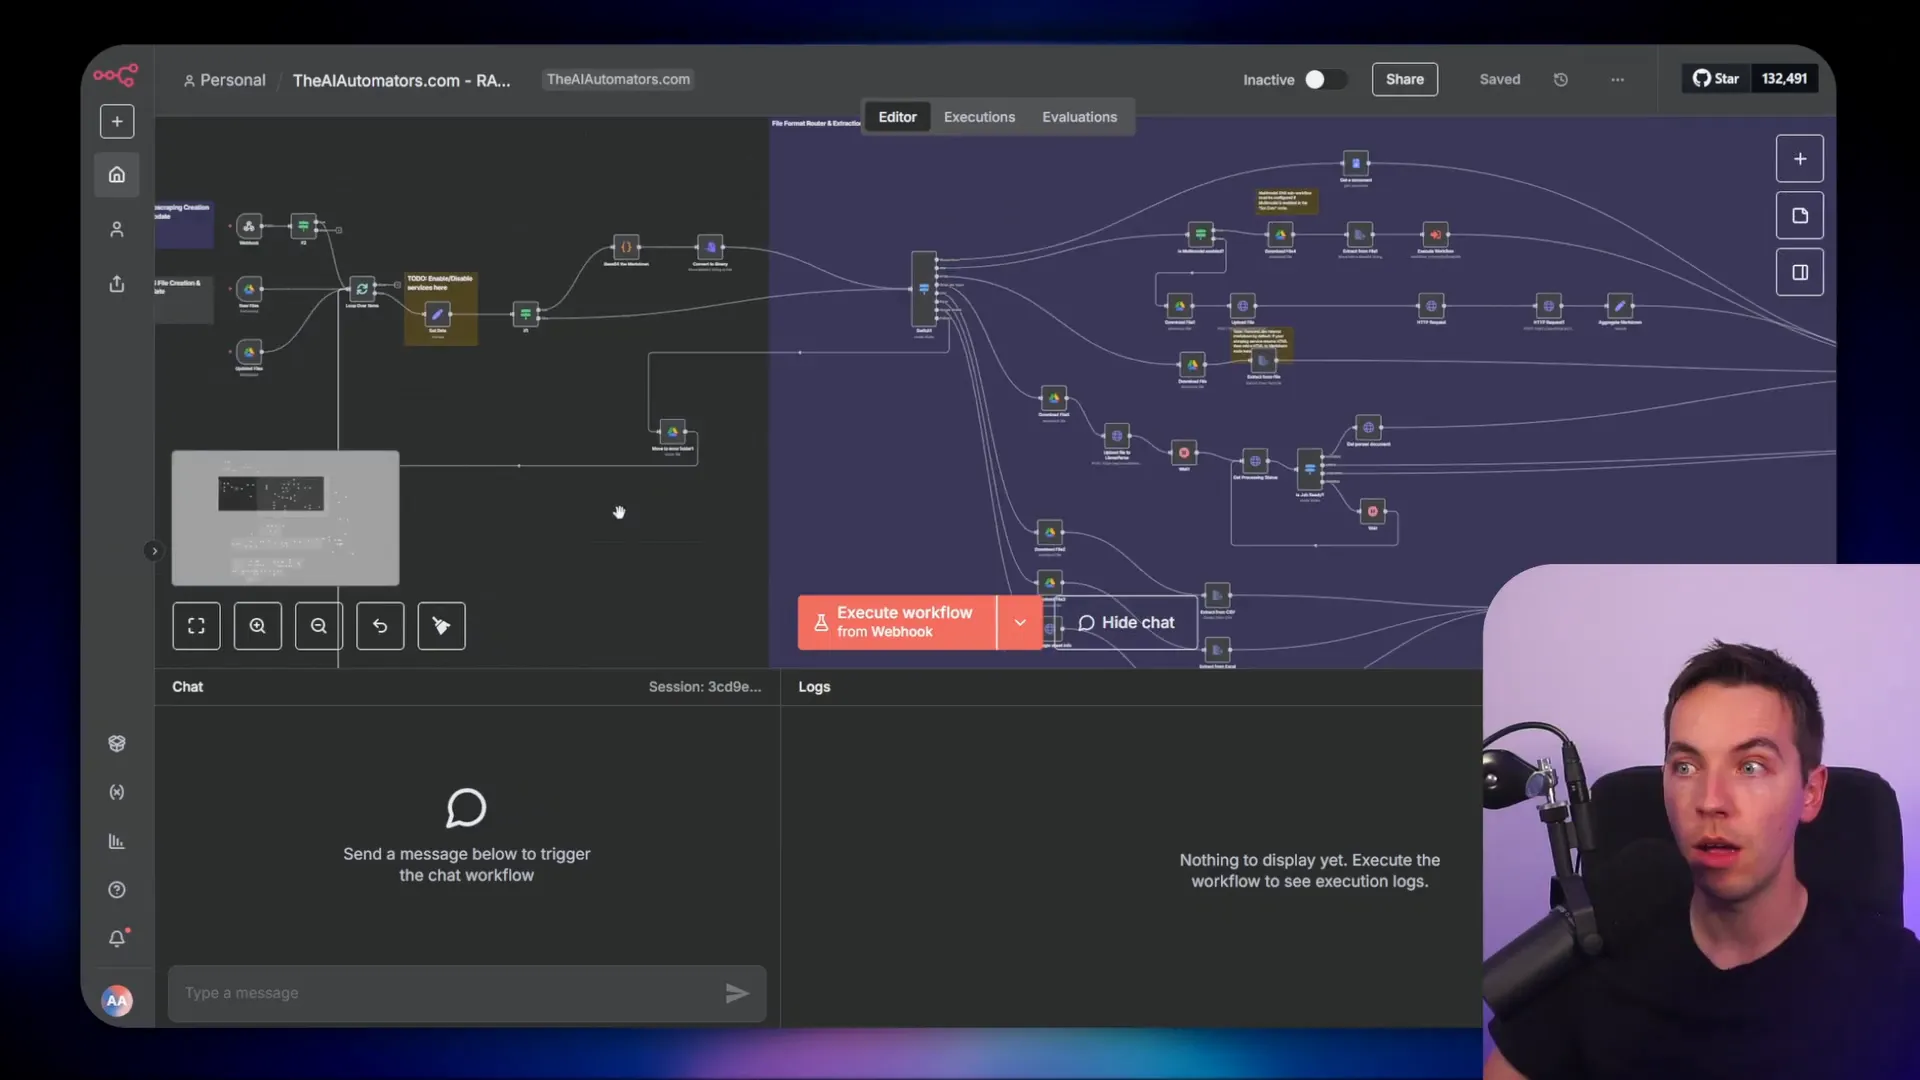Screen dimensions: 1920x1080
Task: Open the Overview home icon in sidebar
Action: click(117, 175)
